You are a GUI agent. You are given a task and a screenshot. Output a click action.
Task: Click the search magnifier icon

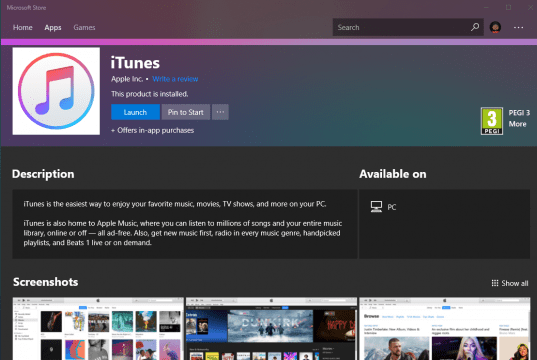(475, 27)
